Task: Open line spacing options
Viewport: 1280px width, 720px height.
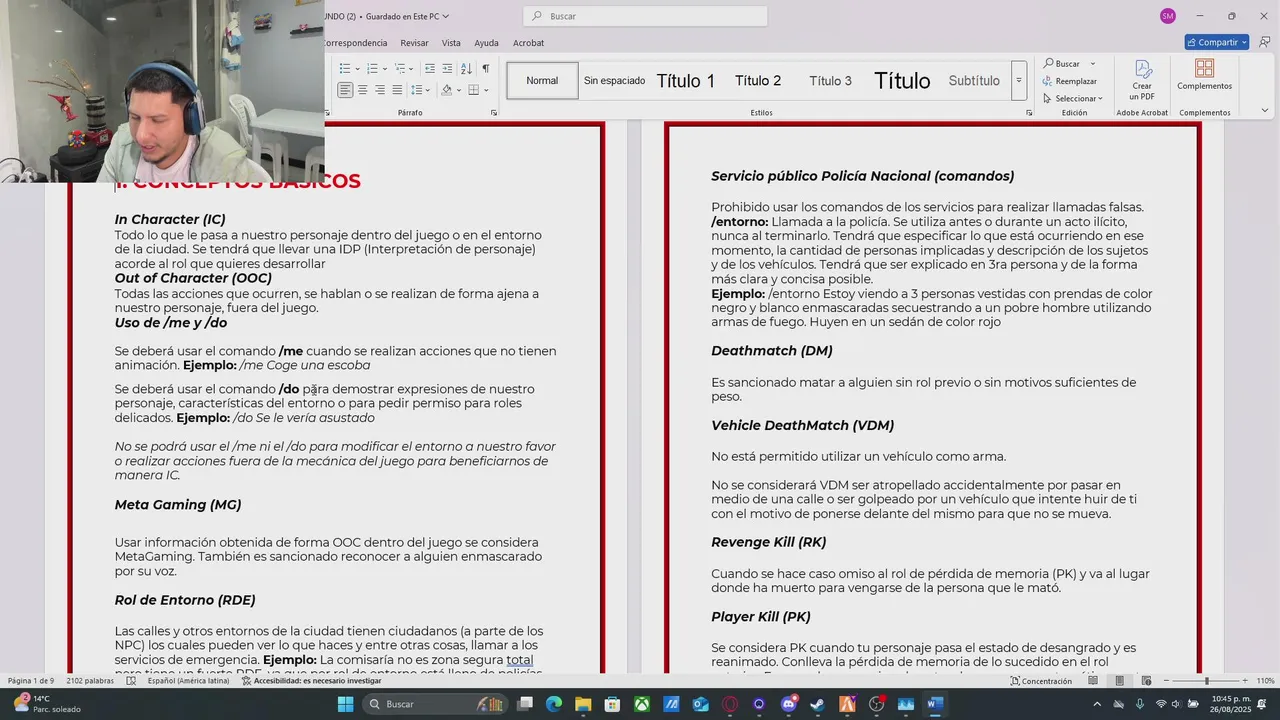Action: pyautogui.click(x=419, y=90)
